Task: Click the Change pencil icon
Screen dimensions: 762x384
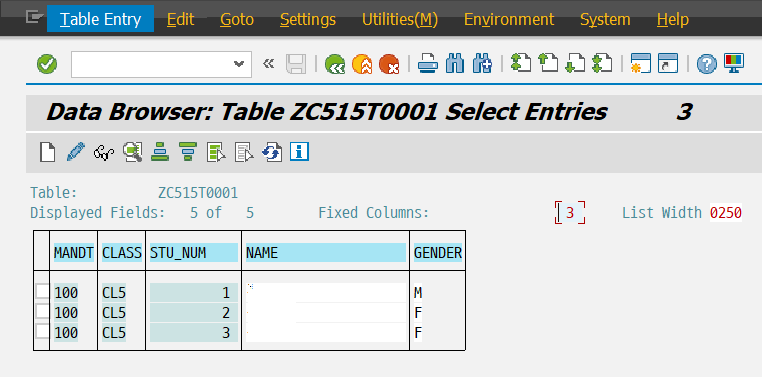Action: [x=75, y=152]
